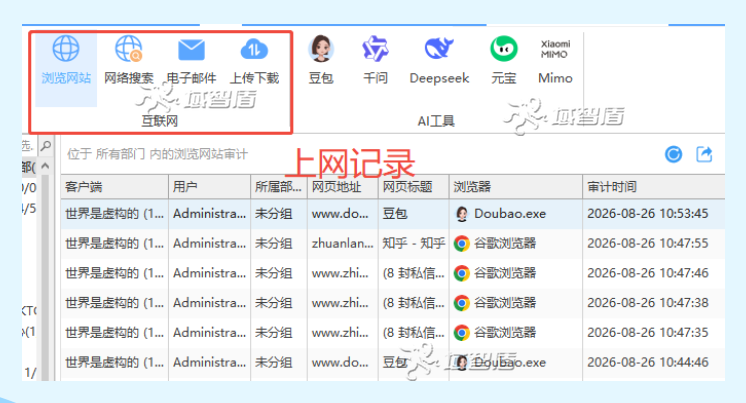Click 谷歌浏览器 in the 10:47:55 row

pos(505,244)
